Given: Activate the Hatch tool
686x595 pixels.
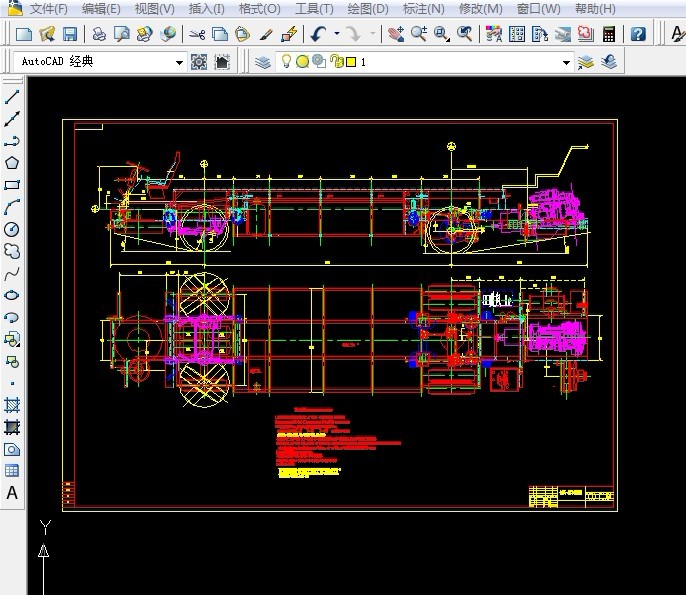Looking at the screenshot, I should pos(12,405).
